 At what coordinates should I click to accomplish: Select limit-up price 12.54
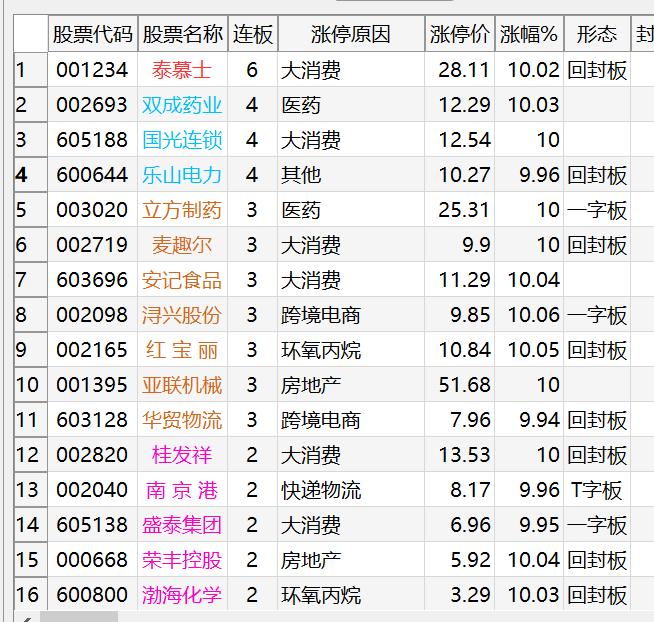coord(464,140)
